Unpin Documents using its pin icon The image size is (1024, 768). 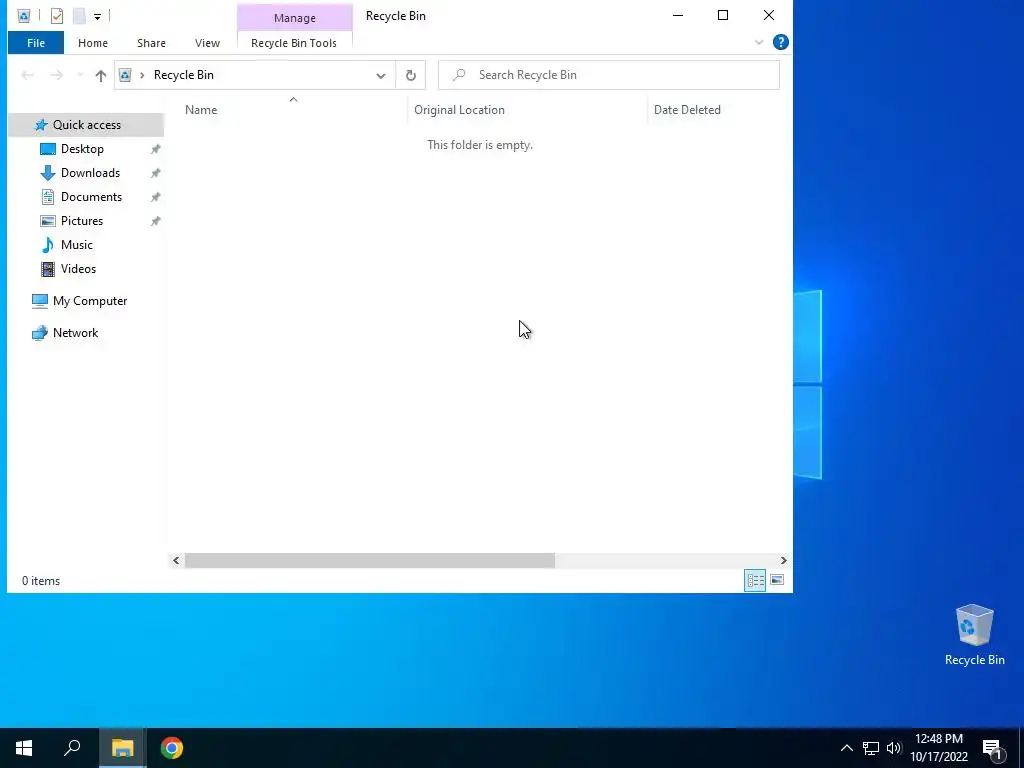[155, 197]
